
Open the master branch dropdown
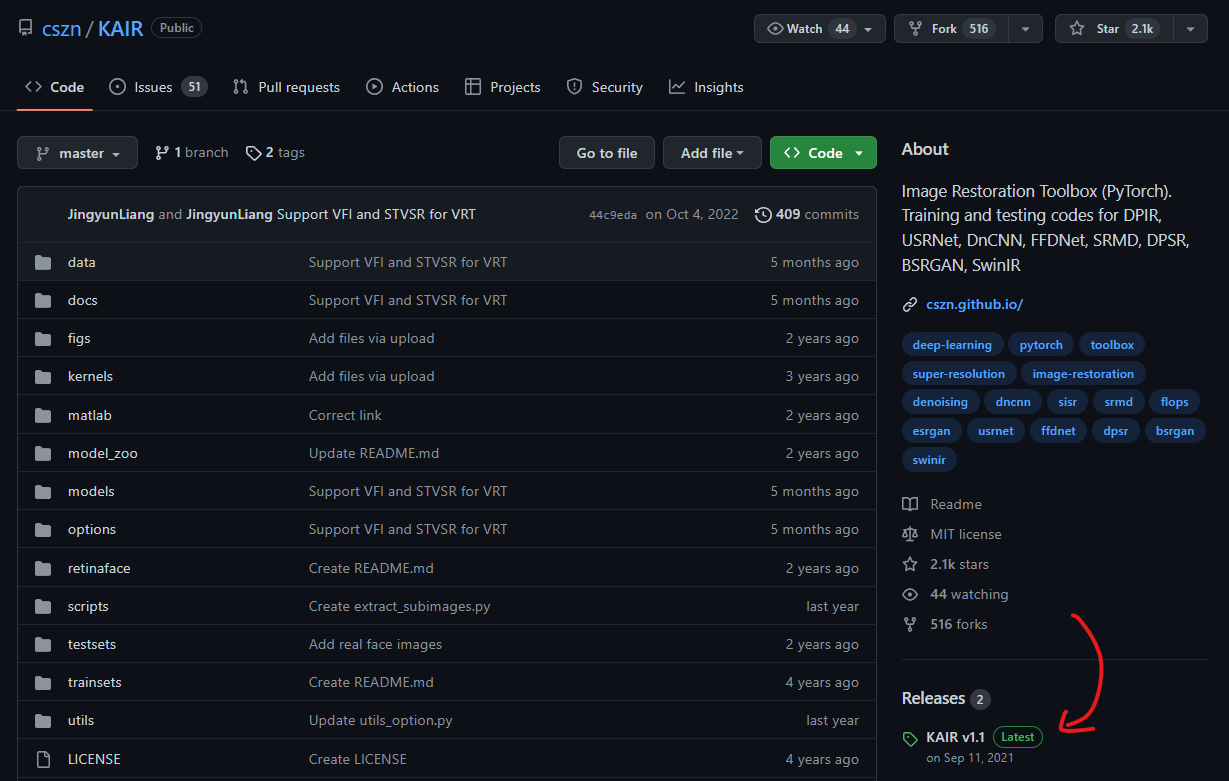coord(78,153)
